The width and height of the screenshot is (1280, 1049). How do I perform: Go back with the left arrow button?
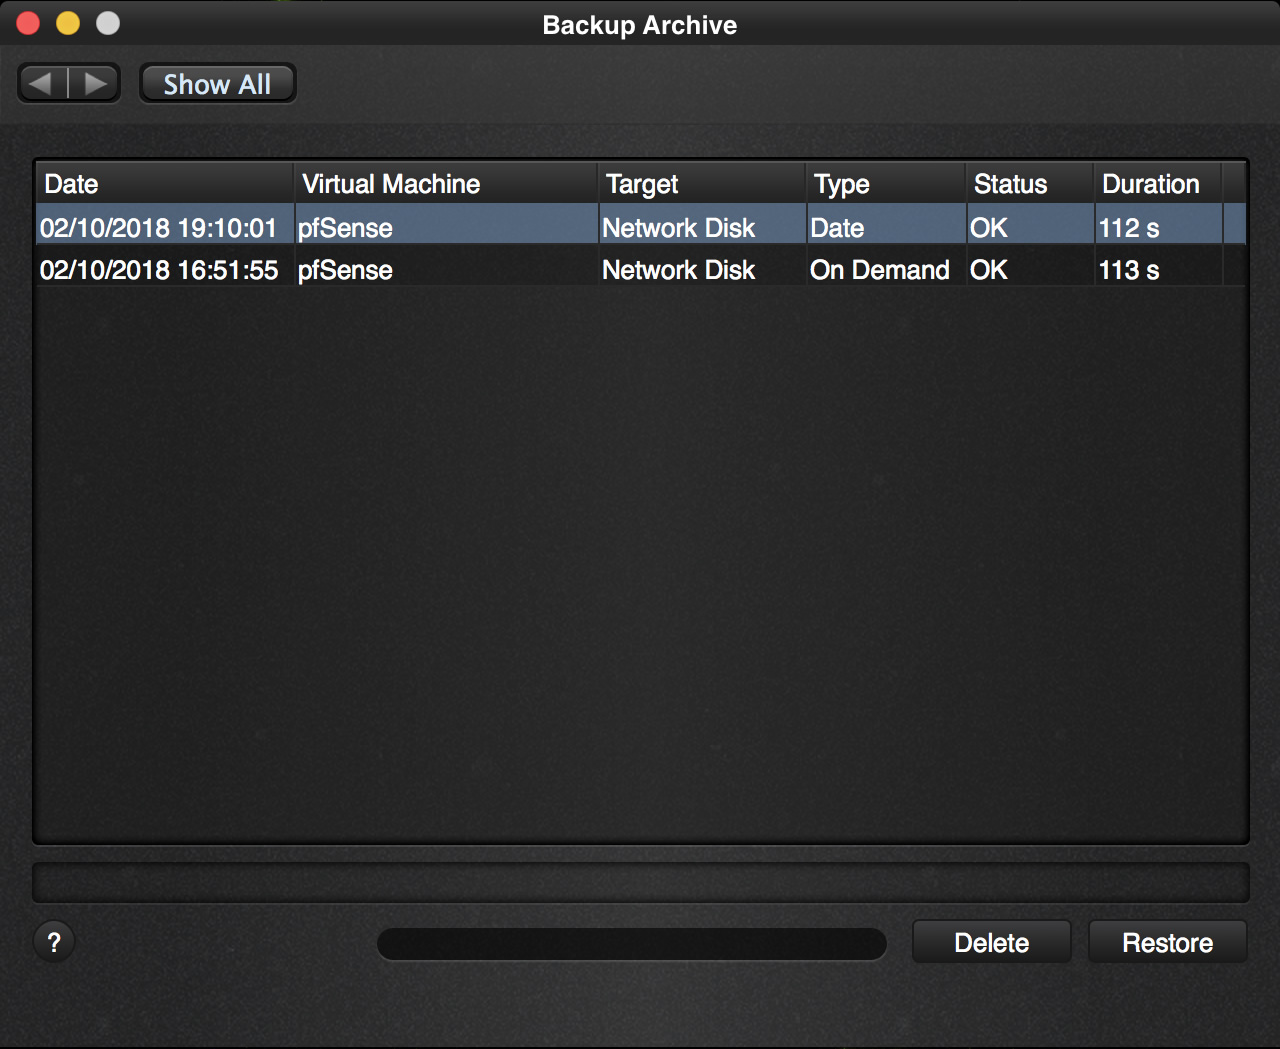point(43,83)
